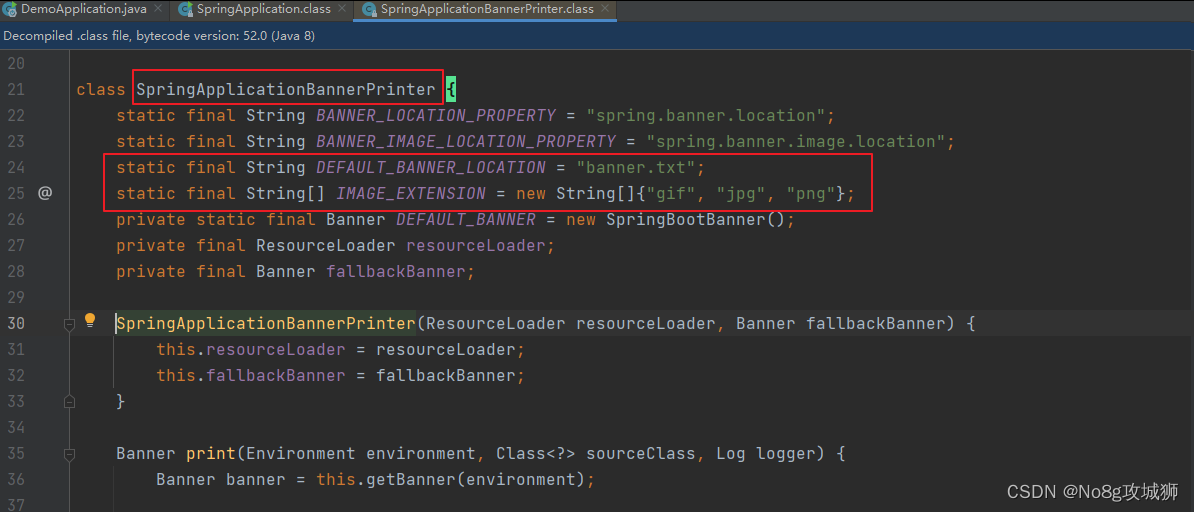Click the class name SpringApplicationBannerPrinter on line 21
The width and height of the screenshot is (1194, 512).
(286, 90)
